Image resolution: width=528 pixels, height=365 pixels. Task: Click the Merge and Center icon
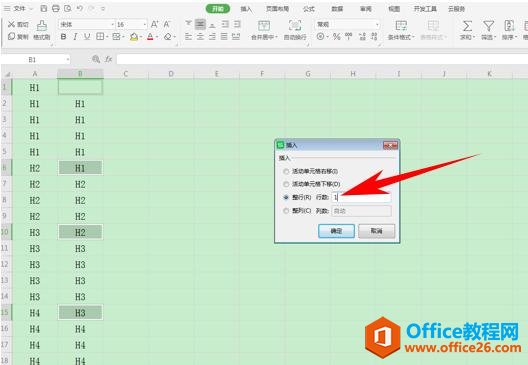click(264, 26)
